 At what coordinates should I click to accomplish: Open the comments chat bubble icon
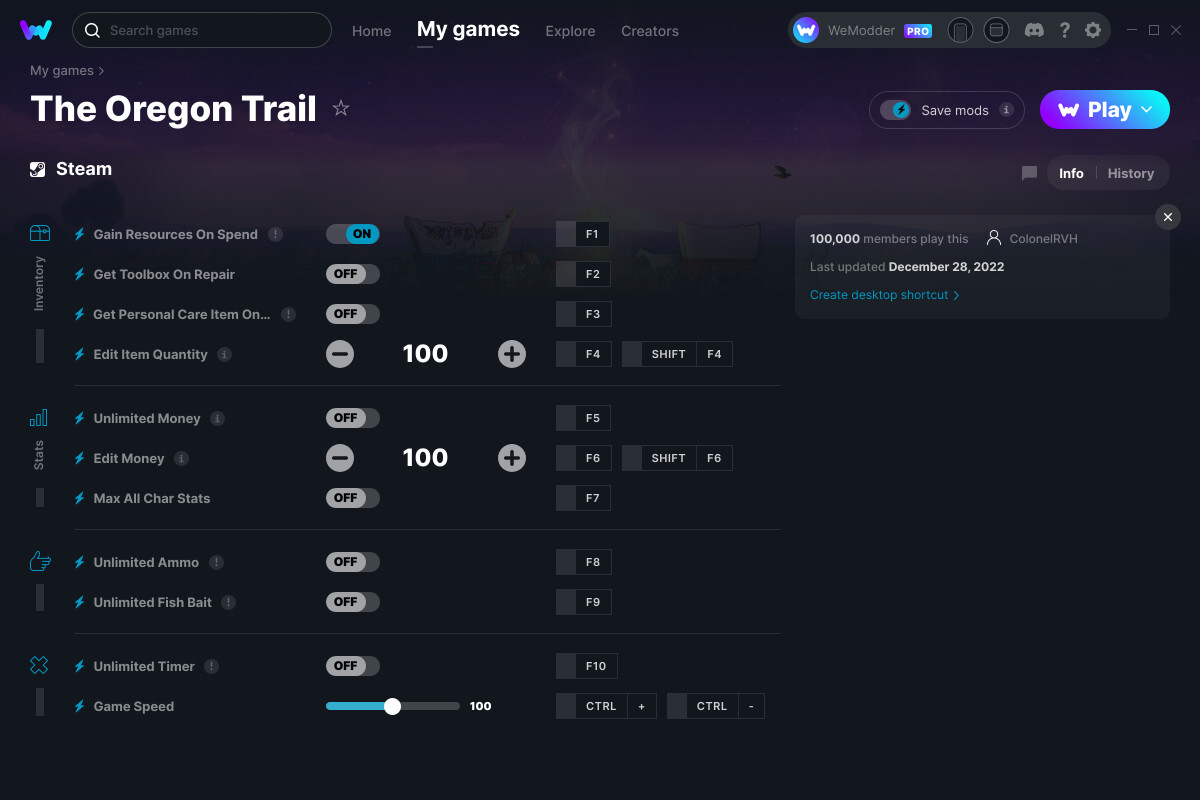click(x=1029, y=173)
